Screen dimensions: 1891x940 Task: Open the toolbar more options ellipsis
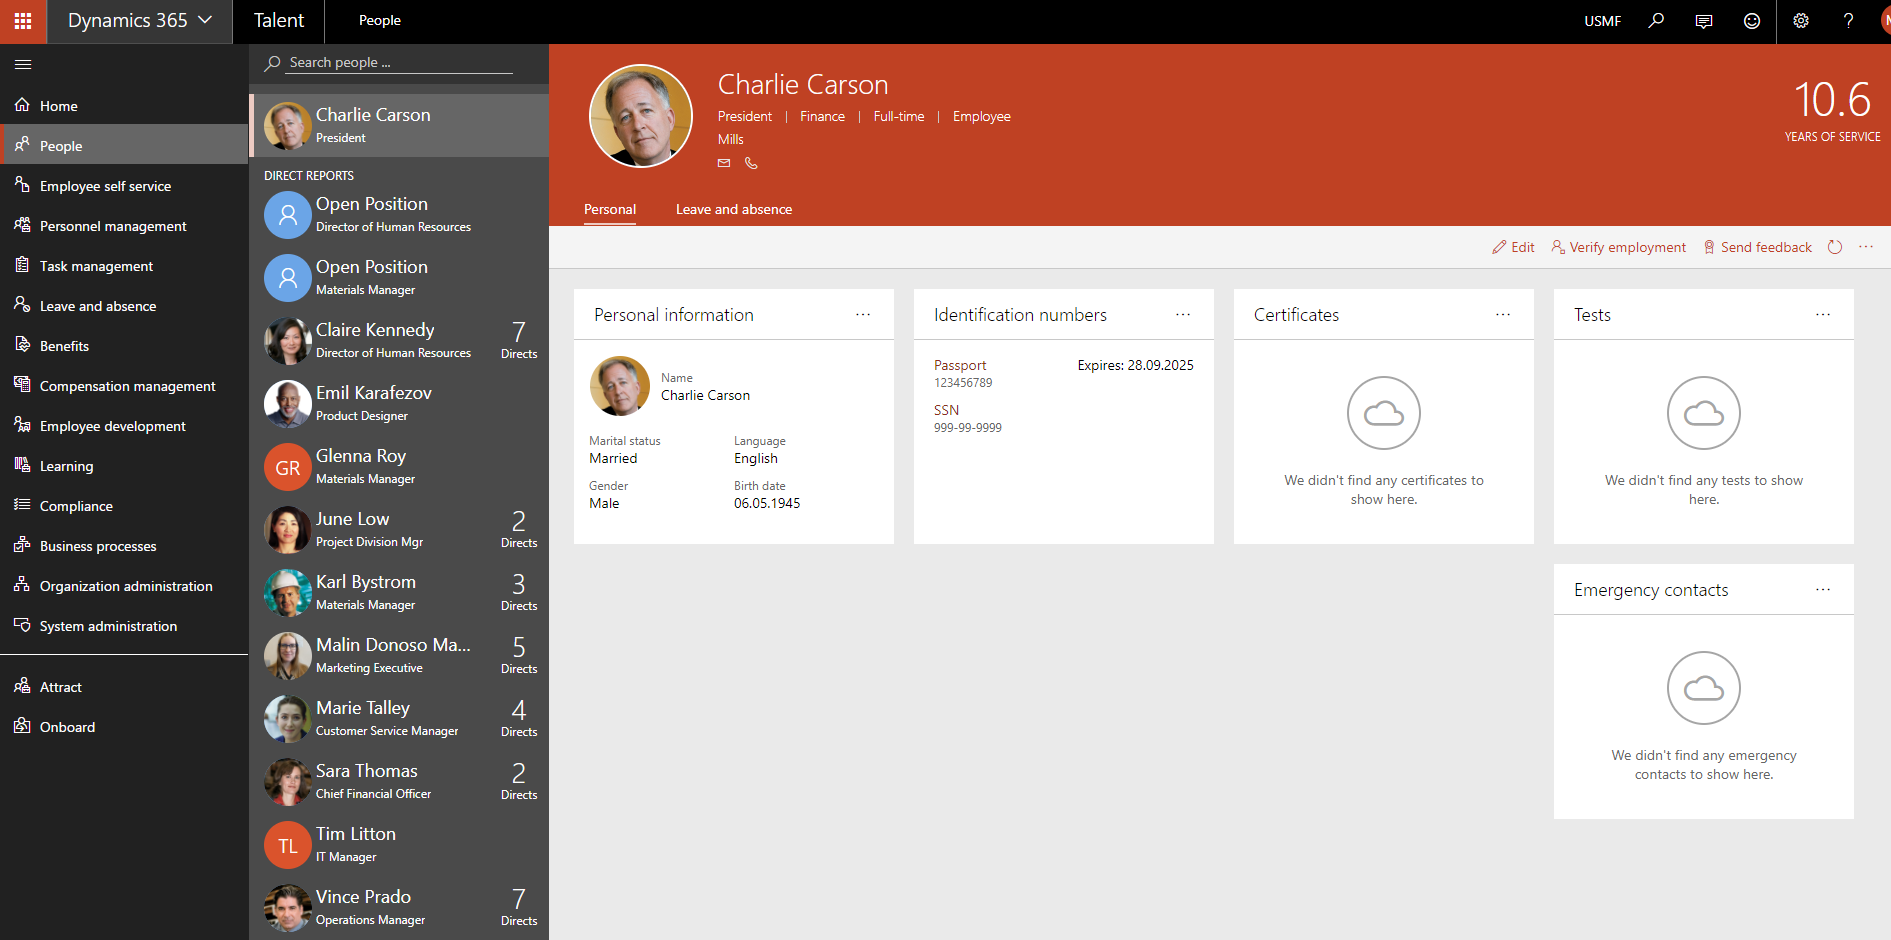1866,247
